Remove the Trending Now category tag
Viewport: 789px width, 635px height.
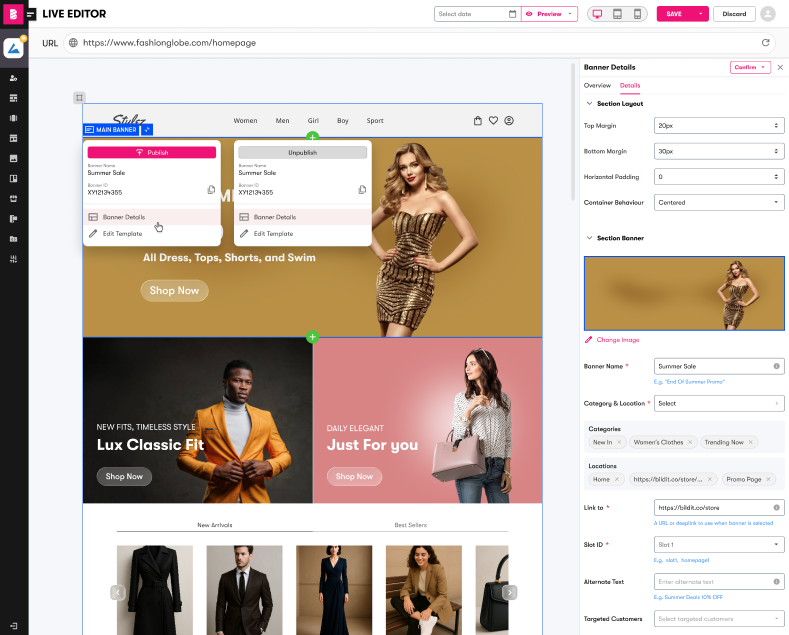coord(750,442)
